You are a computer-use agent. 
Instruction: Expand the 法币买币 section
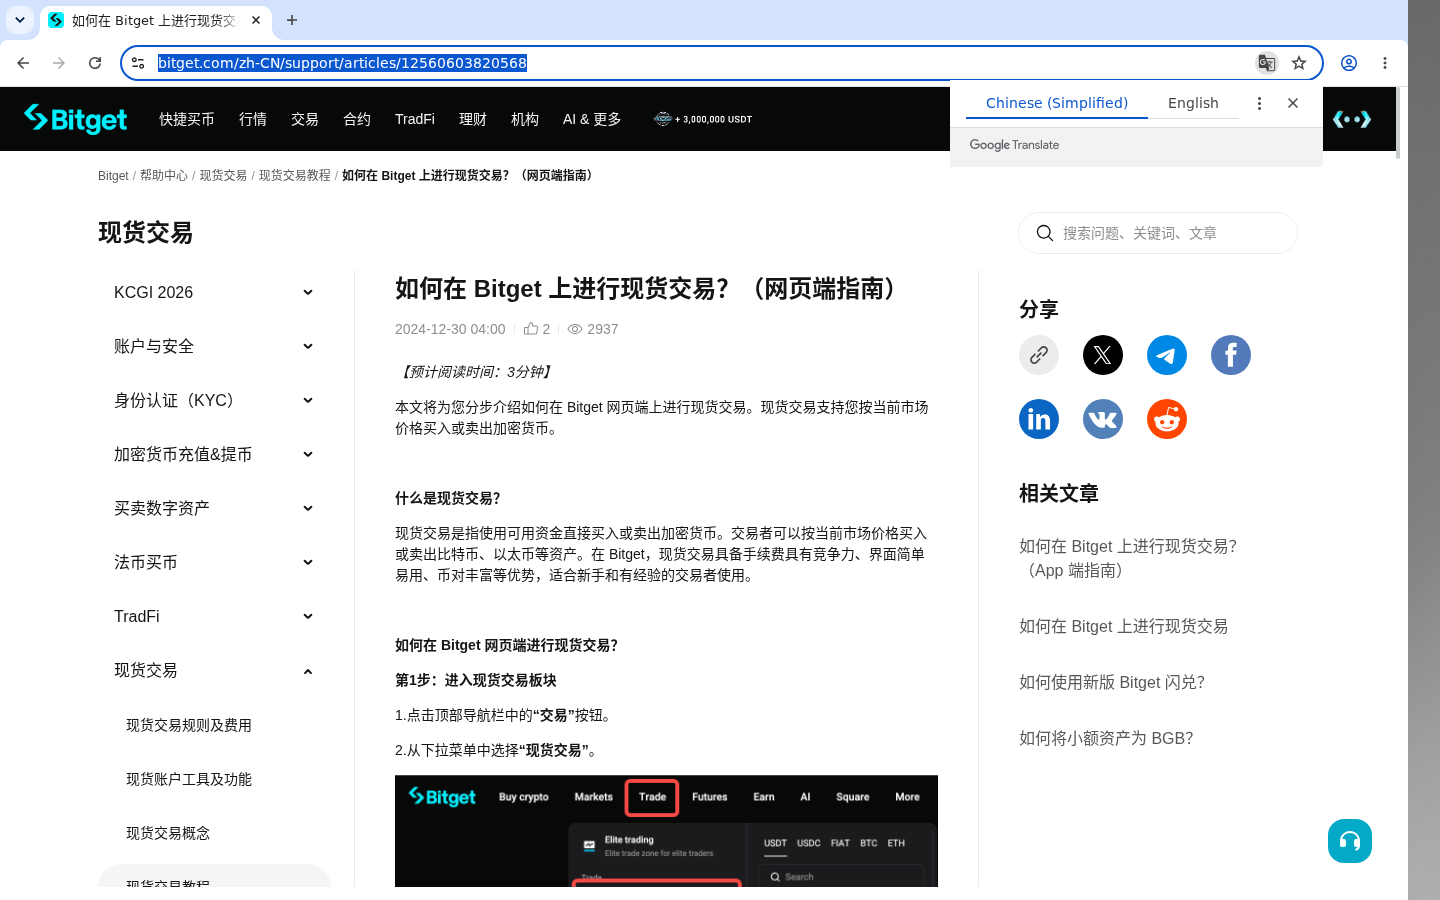click(x=214, y=562)
